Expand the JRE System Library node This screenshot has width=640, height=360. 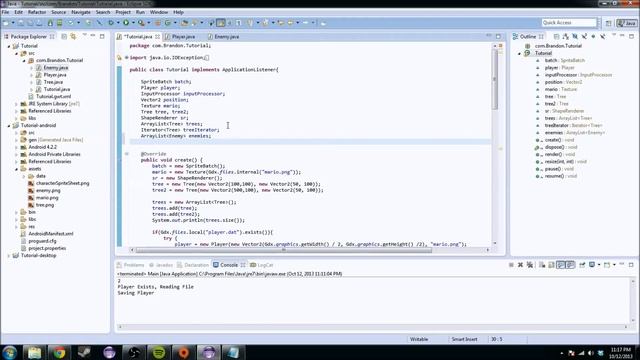coord(16,104)
